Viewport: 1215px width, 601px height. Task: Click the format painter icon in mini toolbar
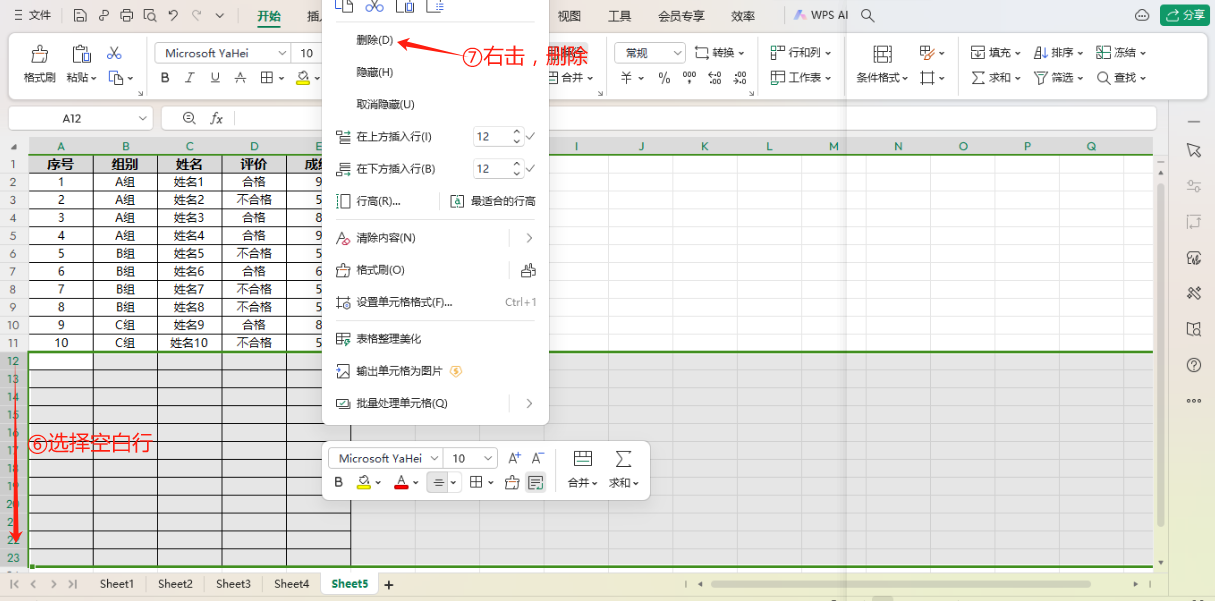click(x=512, y=482)
